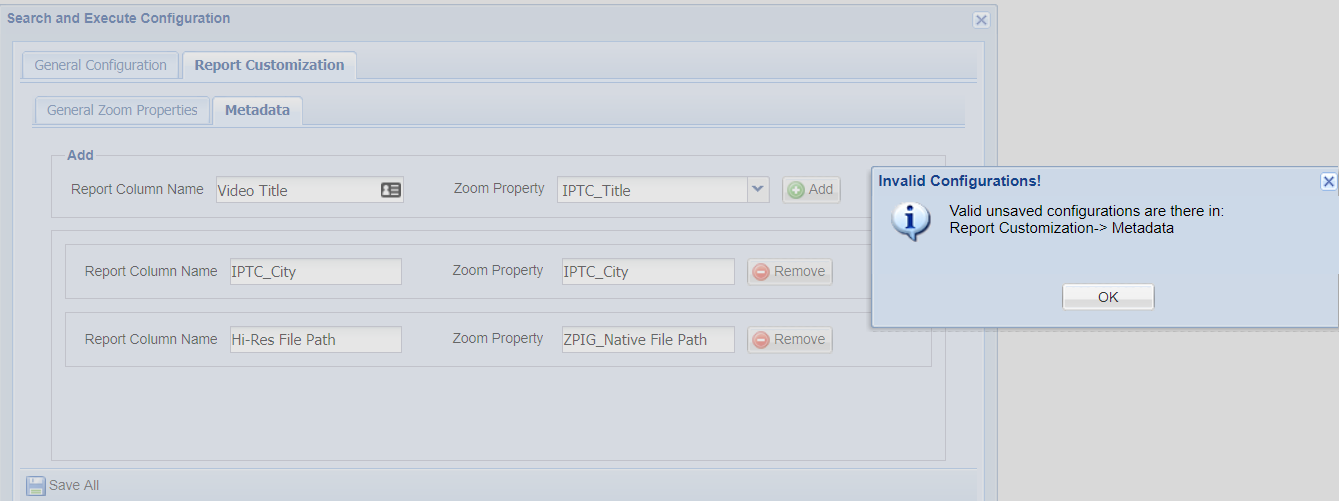
Task: Open the IPTC_Title combo box
Action: pyautogui.click(x=652, y=190)
